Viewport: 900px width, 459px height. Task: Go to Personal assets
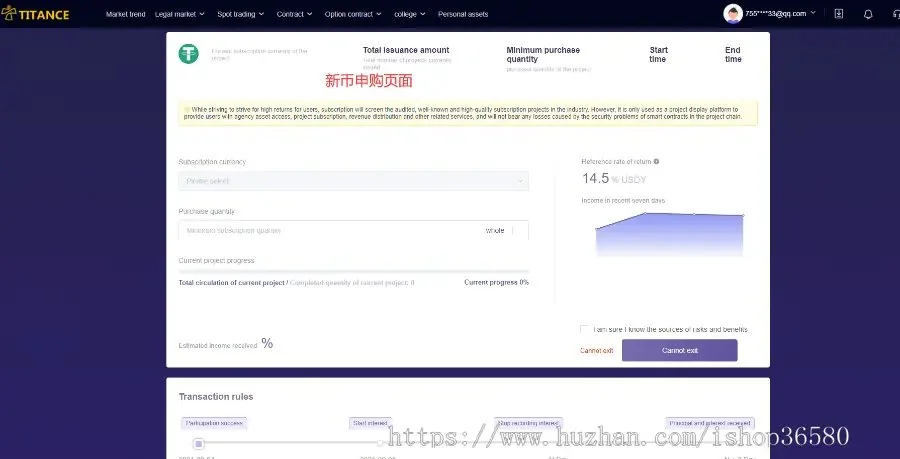(463, 14)
